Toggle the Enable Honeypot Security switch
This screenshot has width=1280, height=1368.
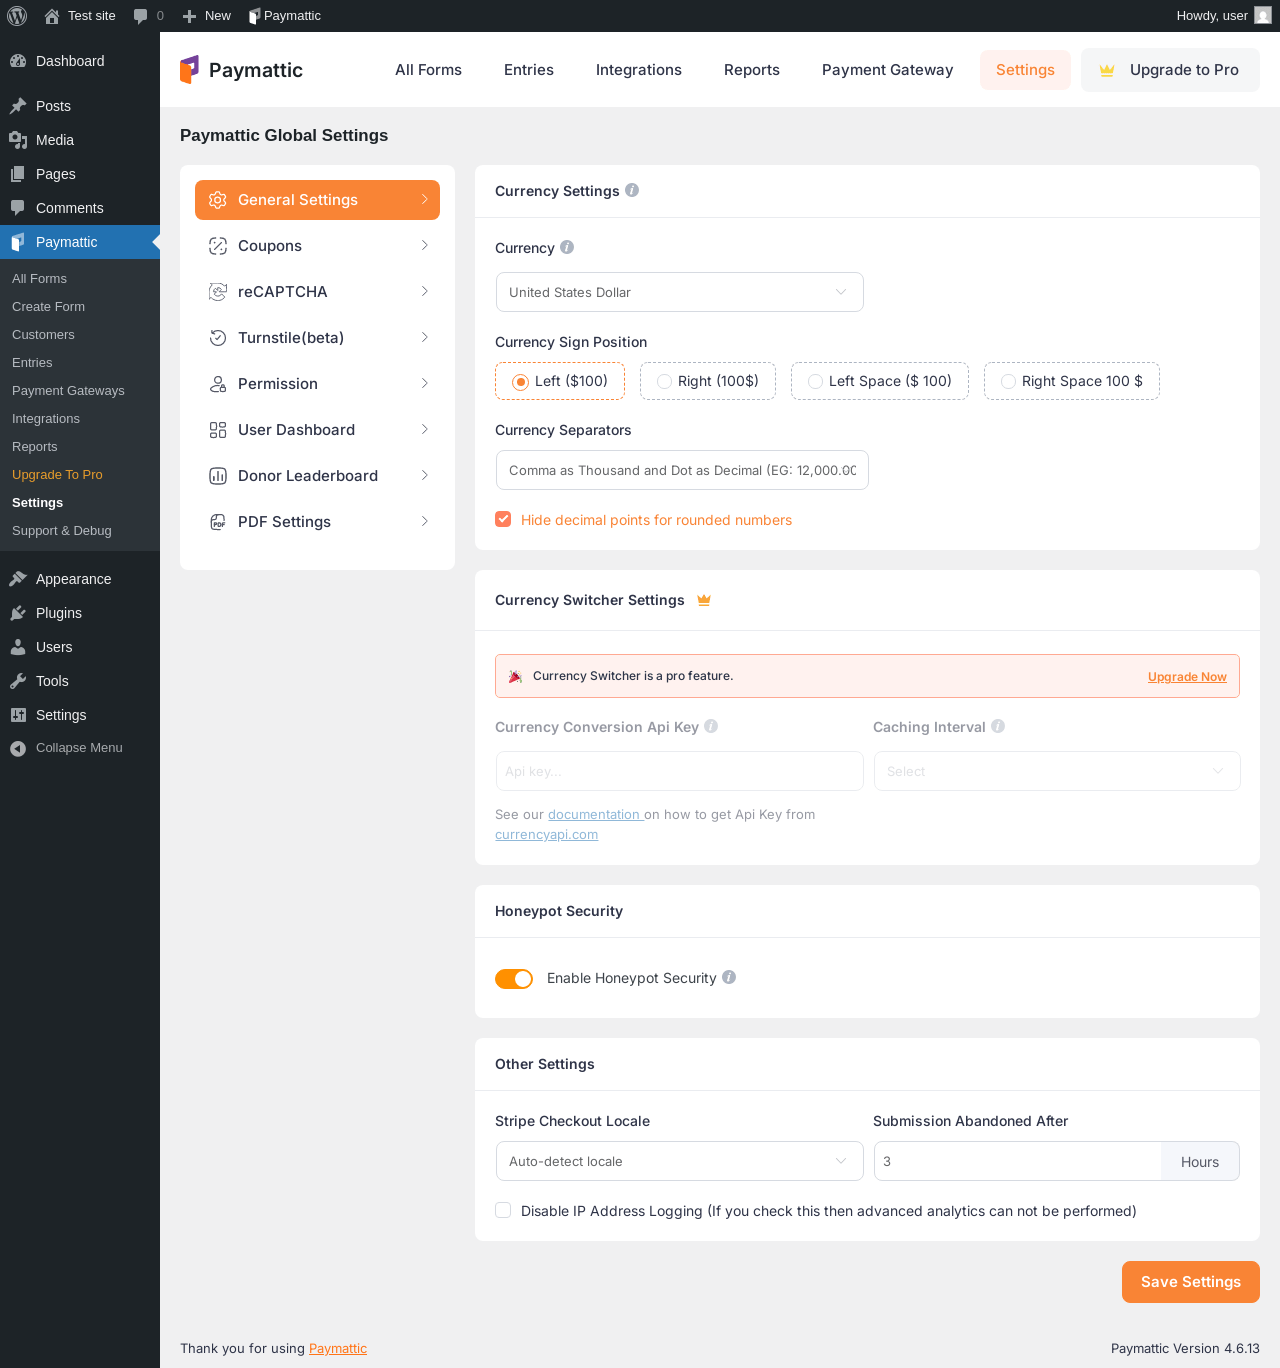[514, 979]
